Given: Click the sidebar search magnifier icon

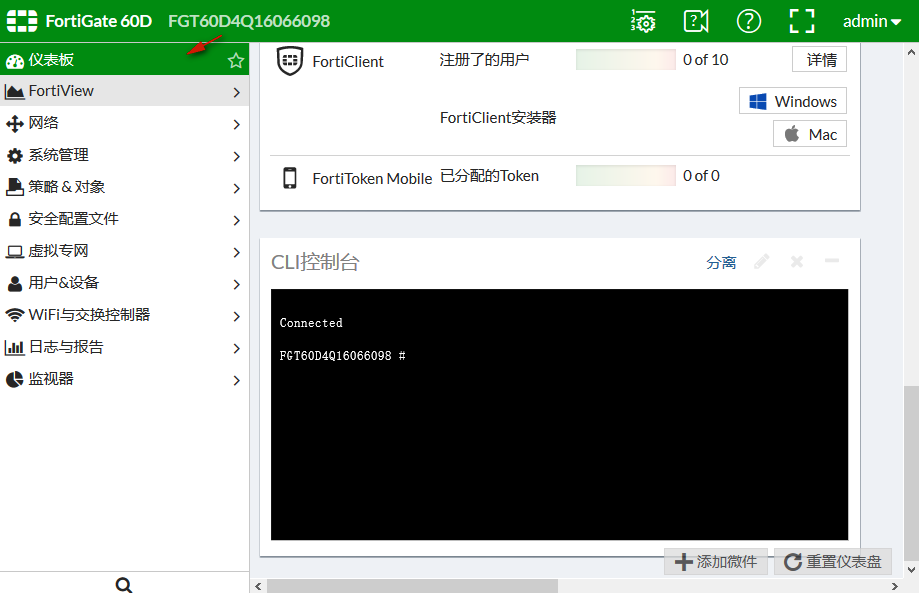Looking at the screenshot, I should pyautogui.click(x=124, y=585).
